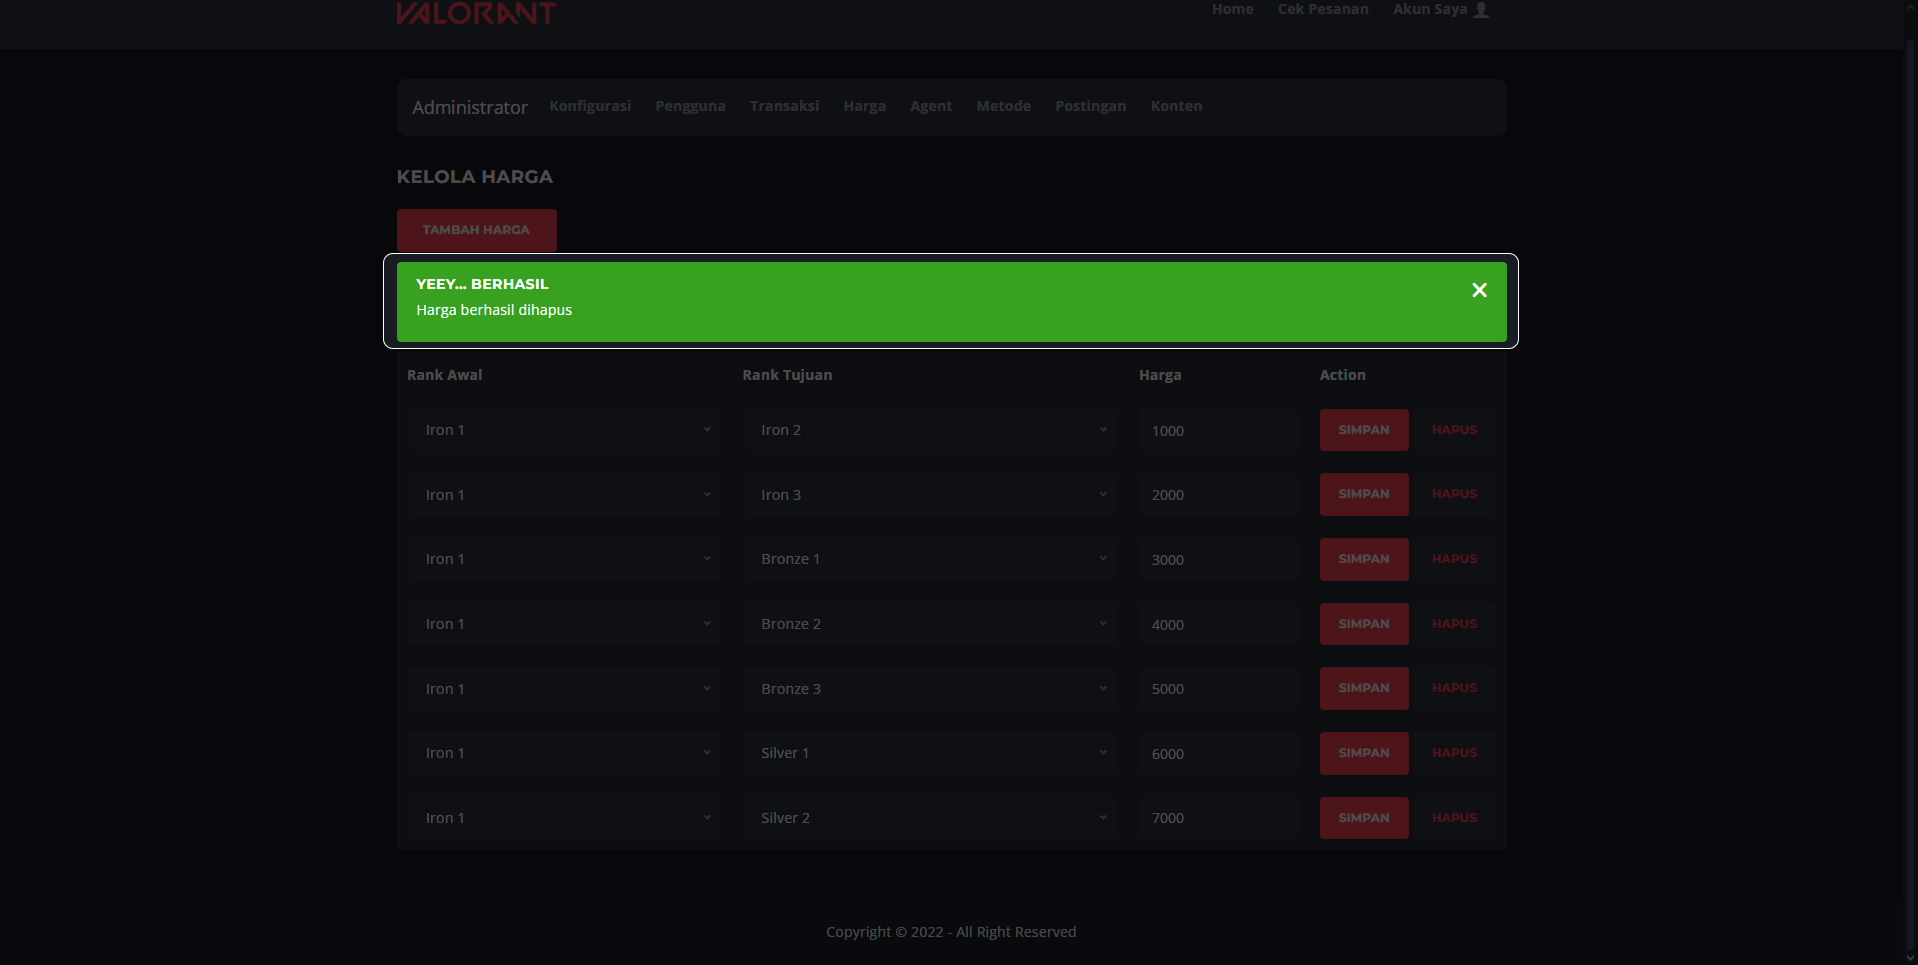Save the Bronze 3 price row

(x=1364, y=689)
